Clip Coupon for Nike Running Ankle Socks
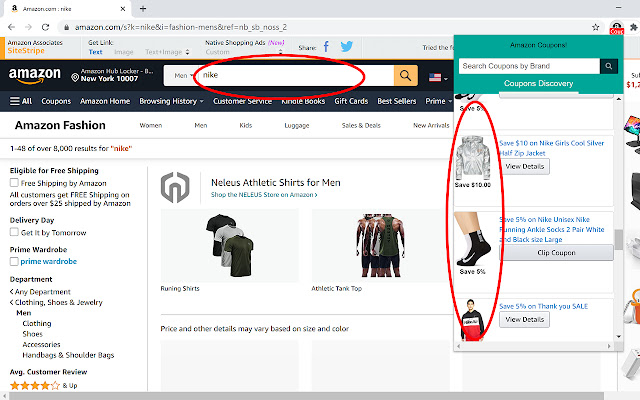Image resolution: width=640 pixels, height=400 pixels. coord(556,253)
